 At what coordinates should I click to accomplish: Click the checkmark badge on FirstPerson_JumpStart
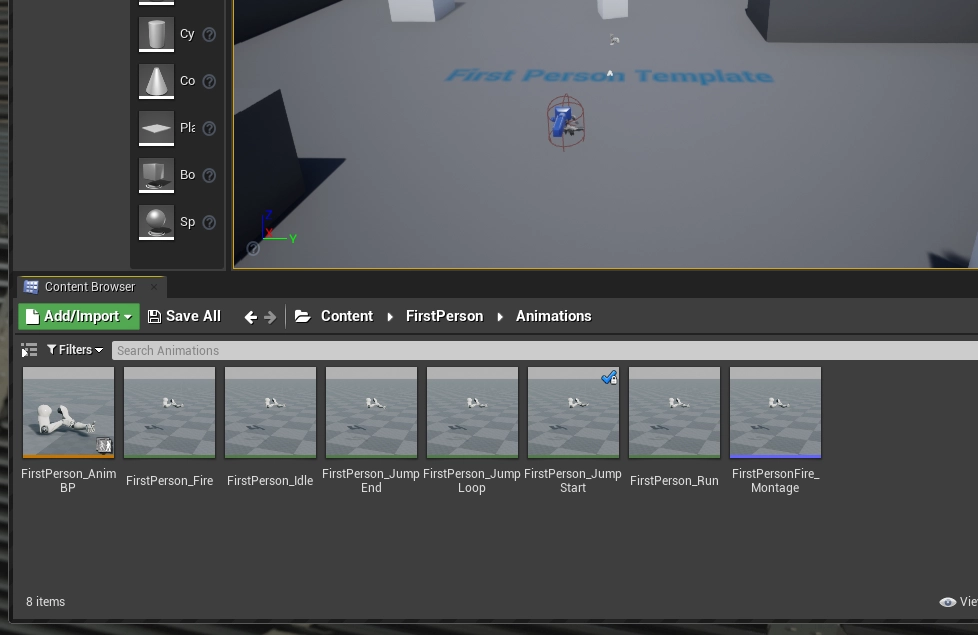[609, 377]
